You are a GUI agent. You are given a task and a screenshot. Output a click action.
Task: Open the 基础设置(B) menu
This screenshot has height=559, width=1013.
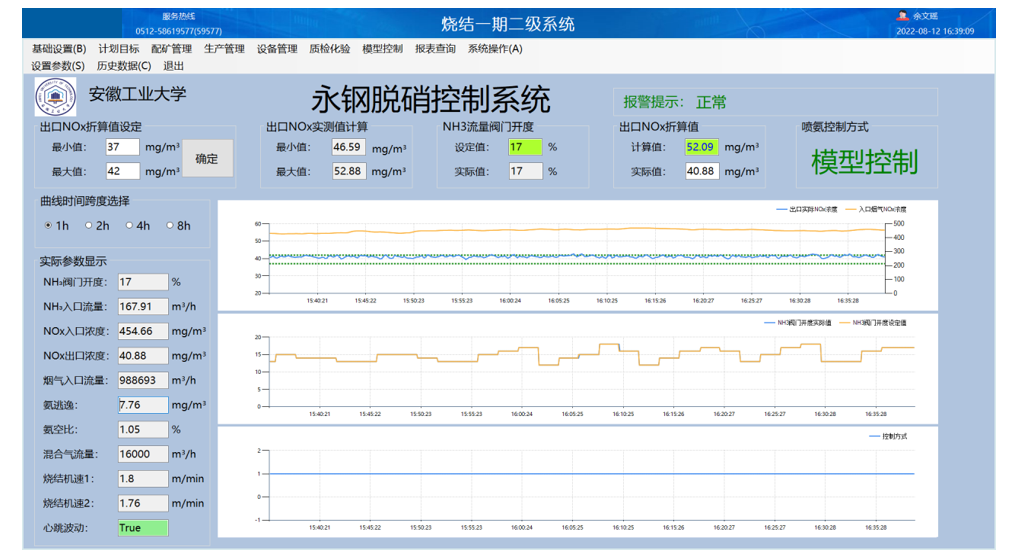point(59,48)
